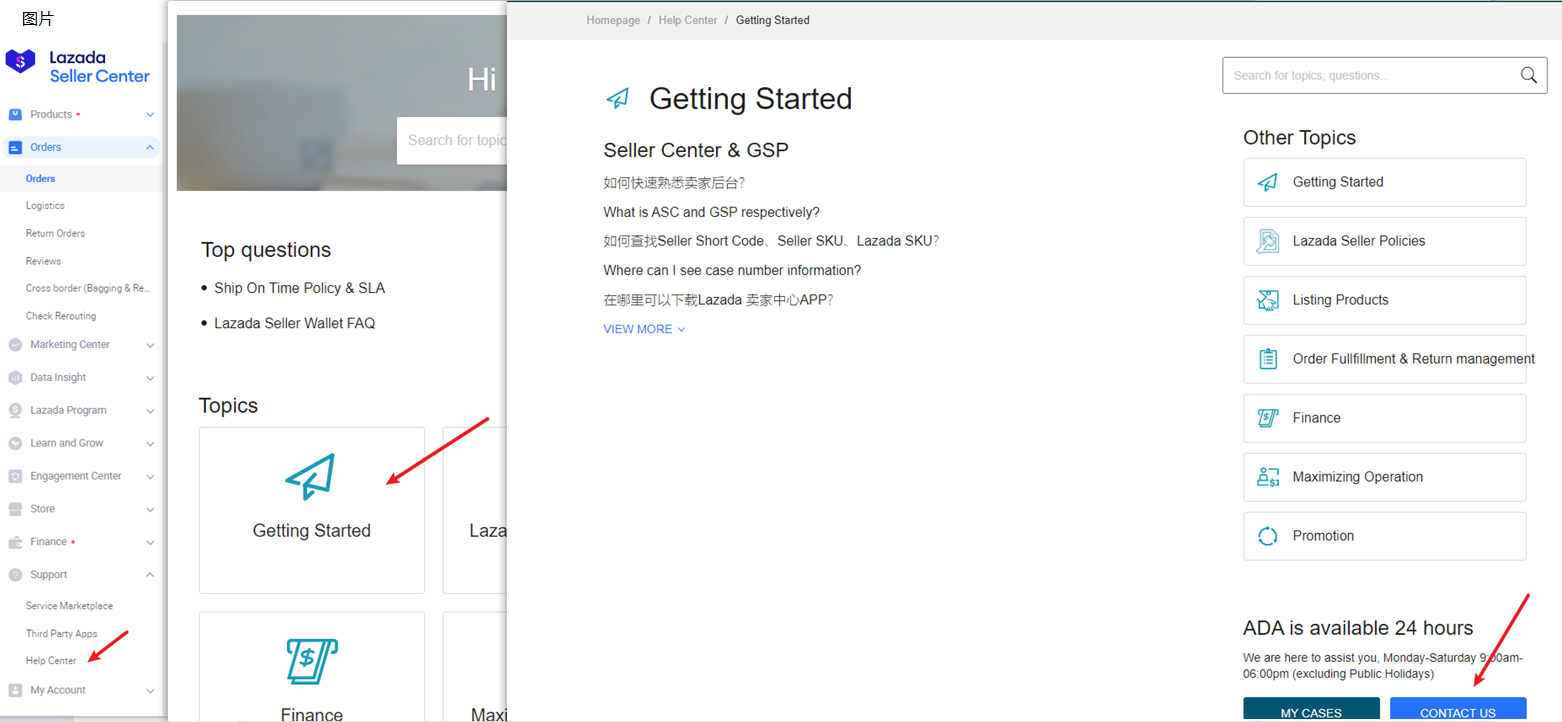Expand VIEW MORE under Seller Center & GSP
The image size is (1562, 722).
pos(644,329)
